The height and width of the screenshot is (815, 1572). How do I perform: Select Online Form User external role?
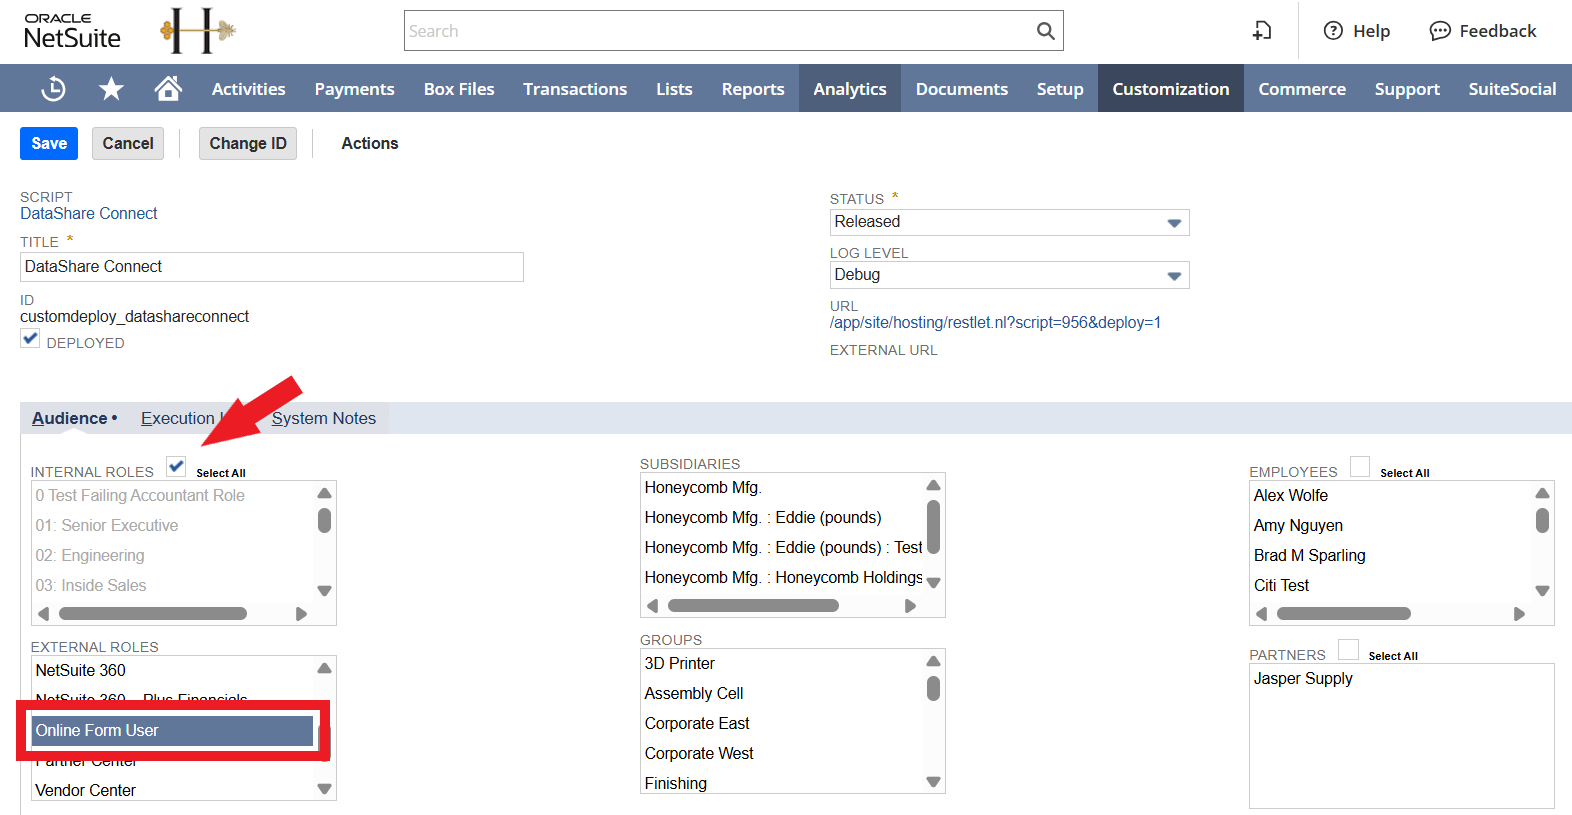pos(172,730)
